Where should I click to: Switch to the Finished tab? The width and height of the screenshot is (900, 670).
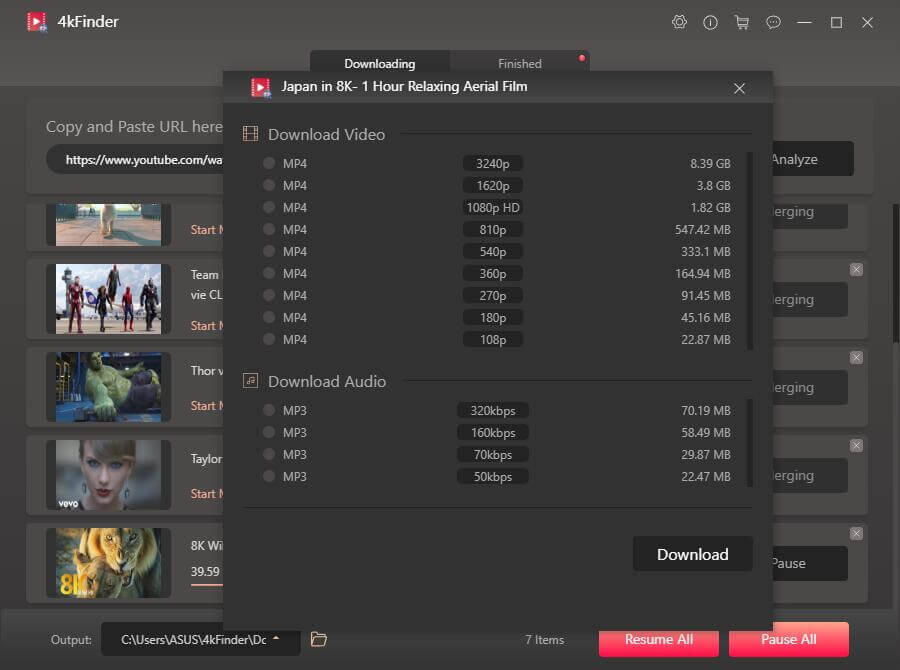pos(519,64)
